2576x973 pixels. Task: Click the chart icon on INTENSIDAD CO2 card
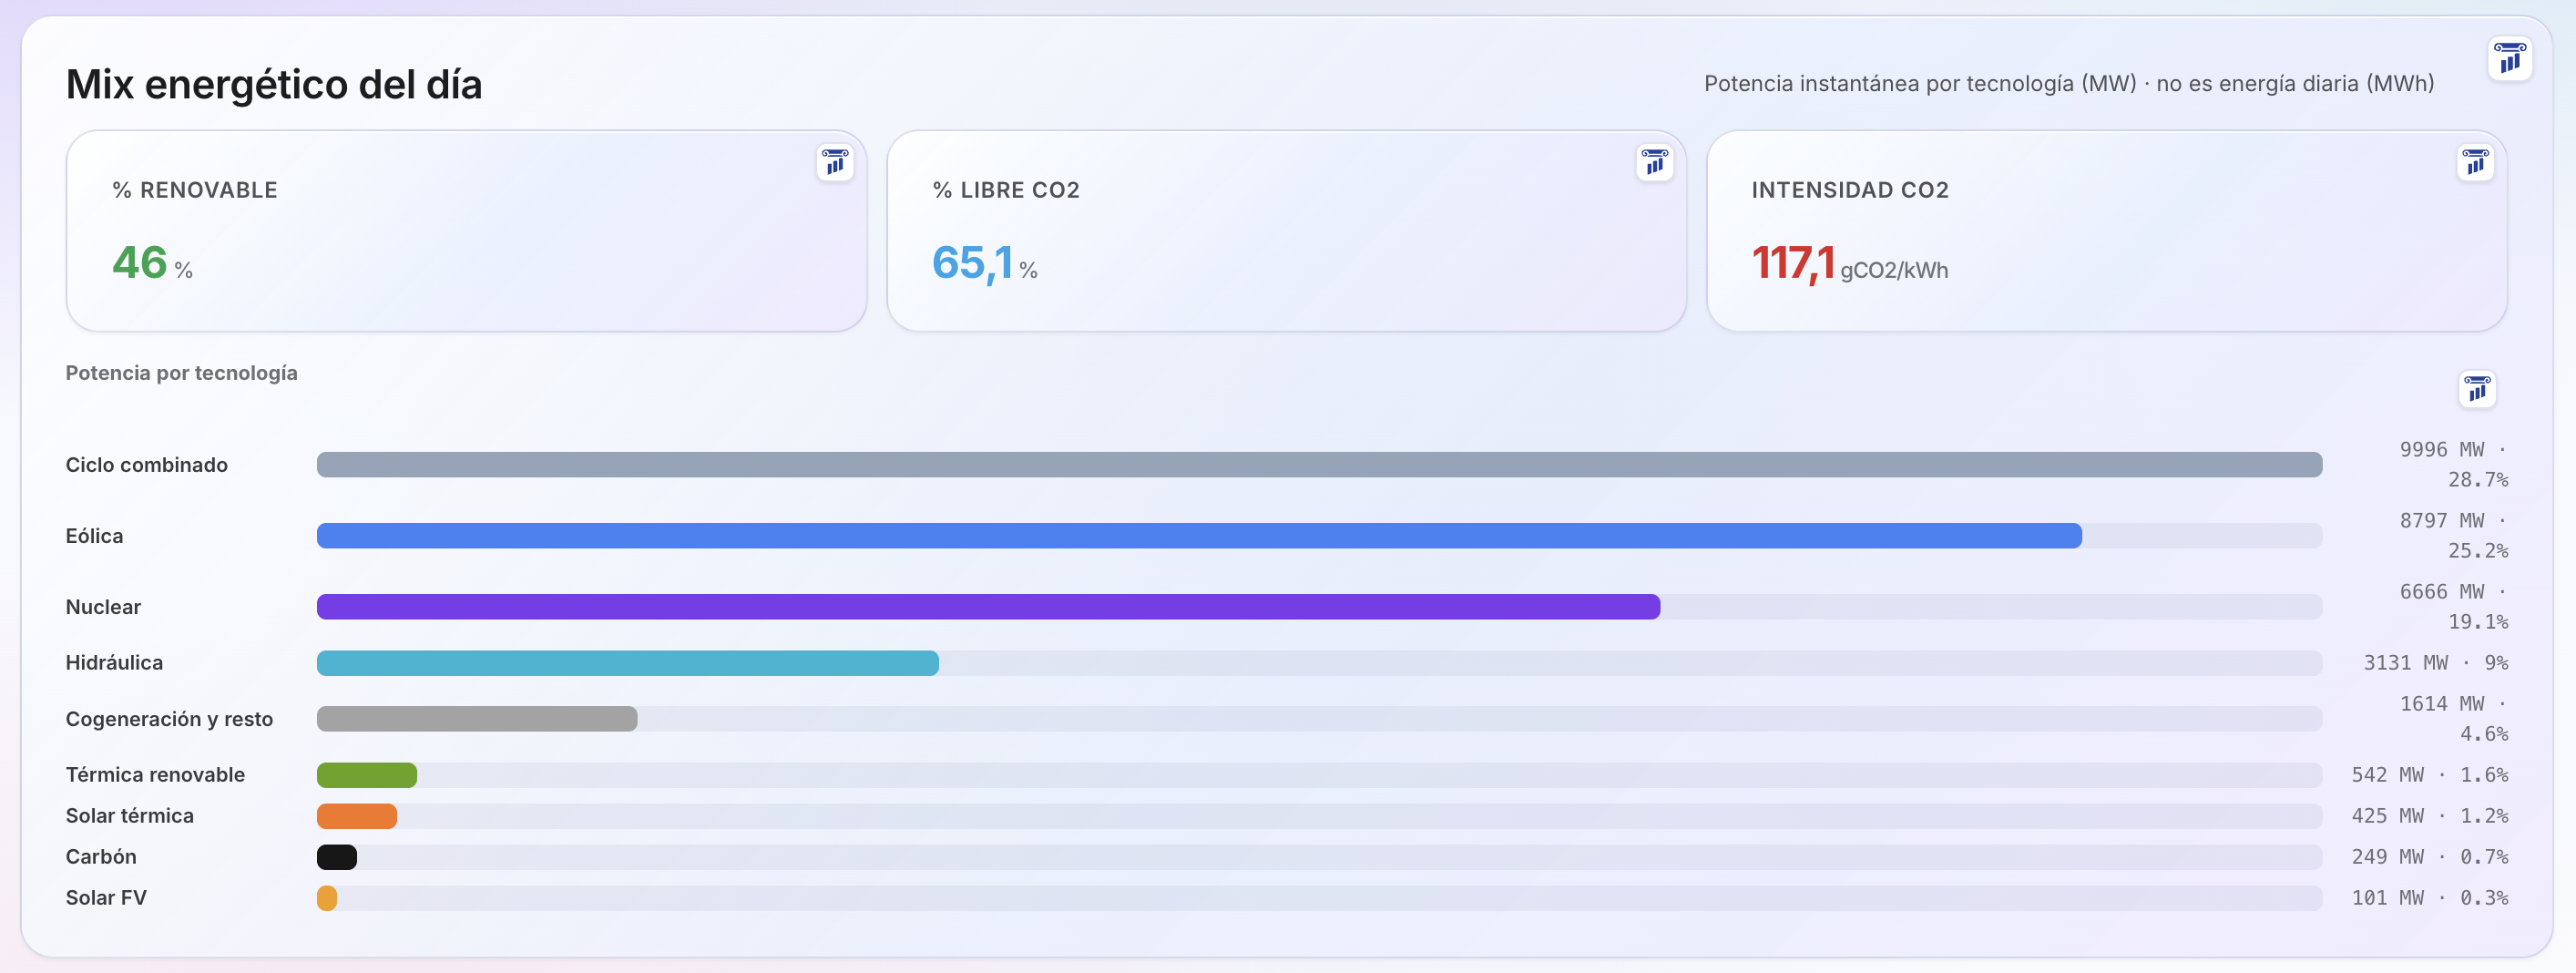(2475, 162)
